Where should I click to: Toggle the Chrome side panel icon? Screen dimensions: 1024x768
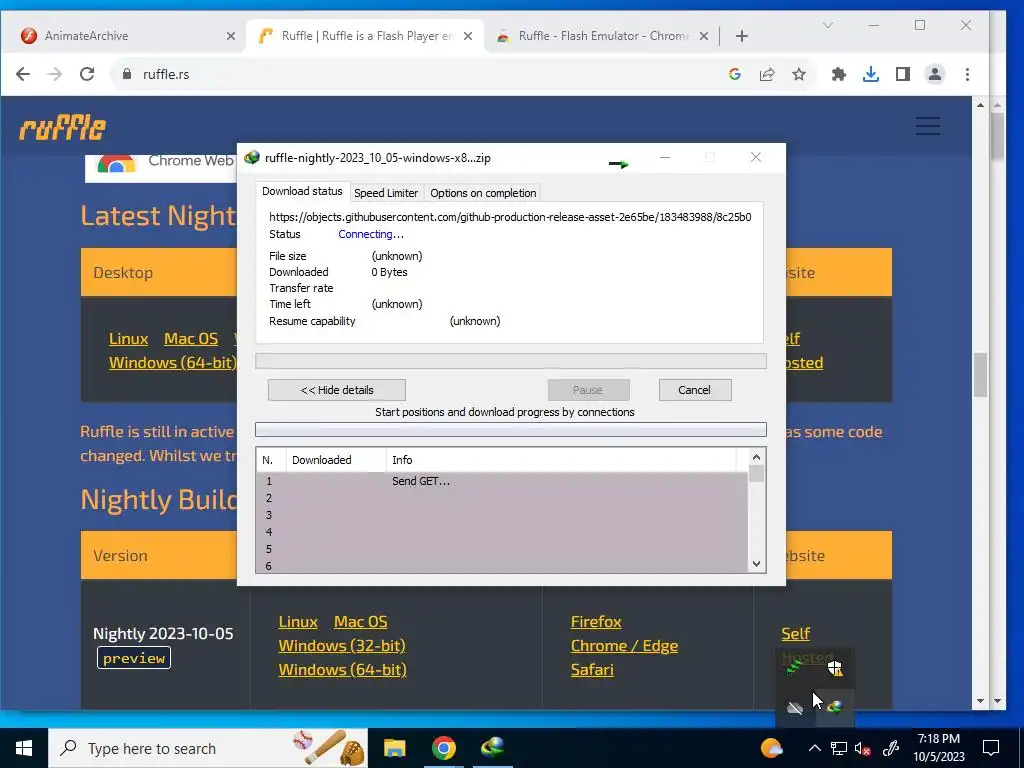903,74
